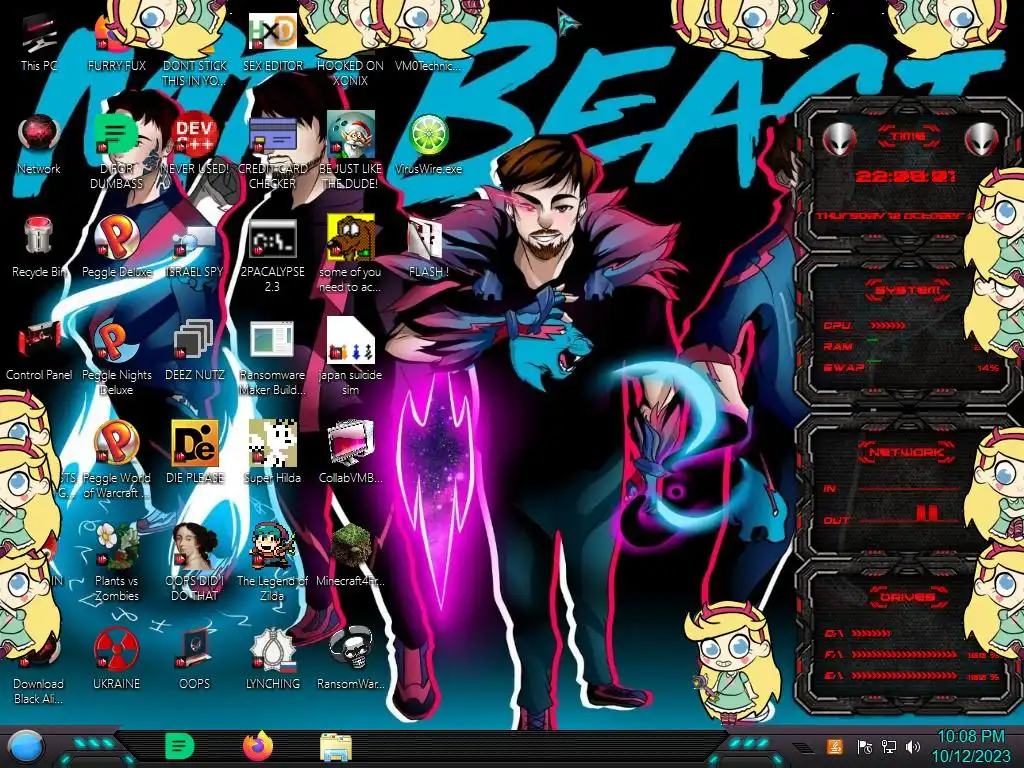The width and height of the screenshot is (1024, 768).
Task: Open the Network desktop icon
Action: tap(39, 145)
